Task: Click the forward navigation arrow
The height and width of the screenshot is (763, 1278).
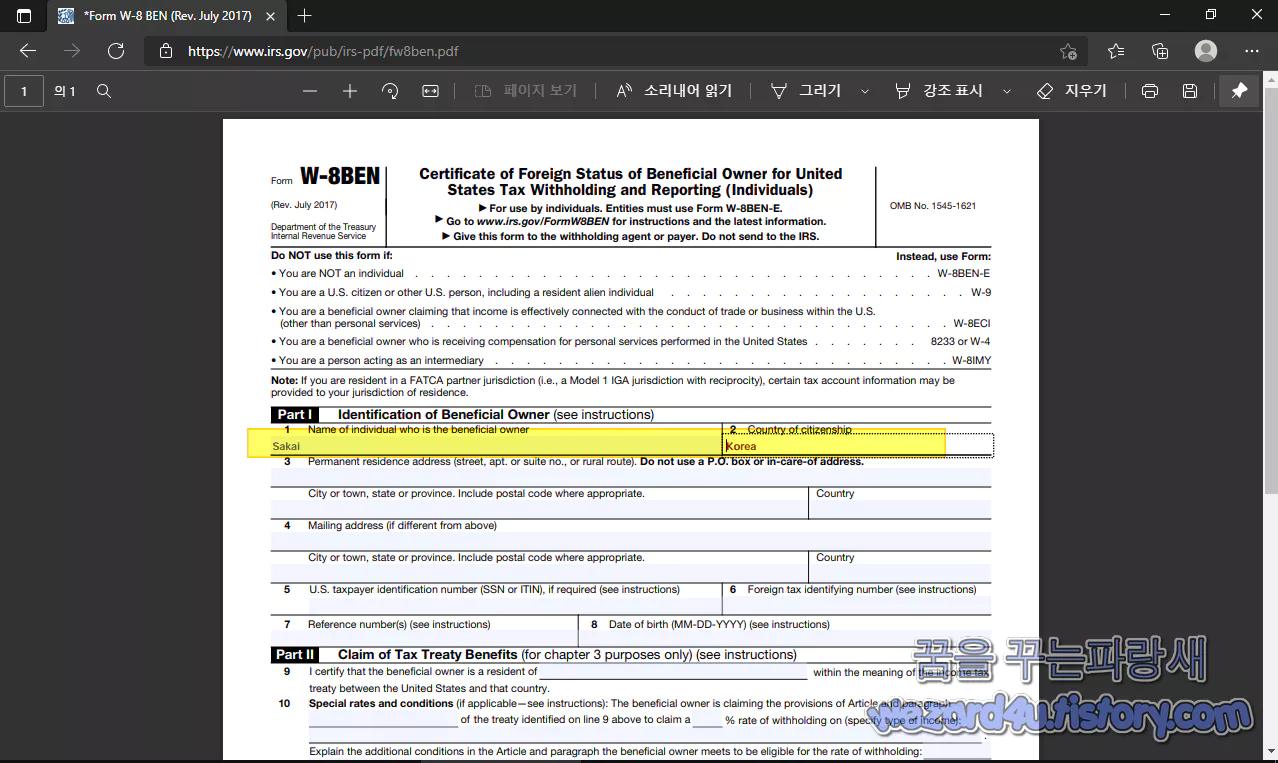Action: [71, 51]
